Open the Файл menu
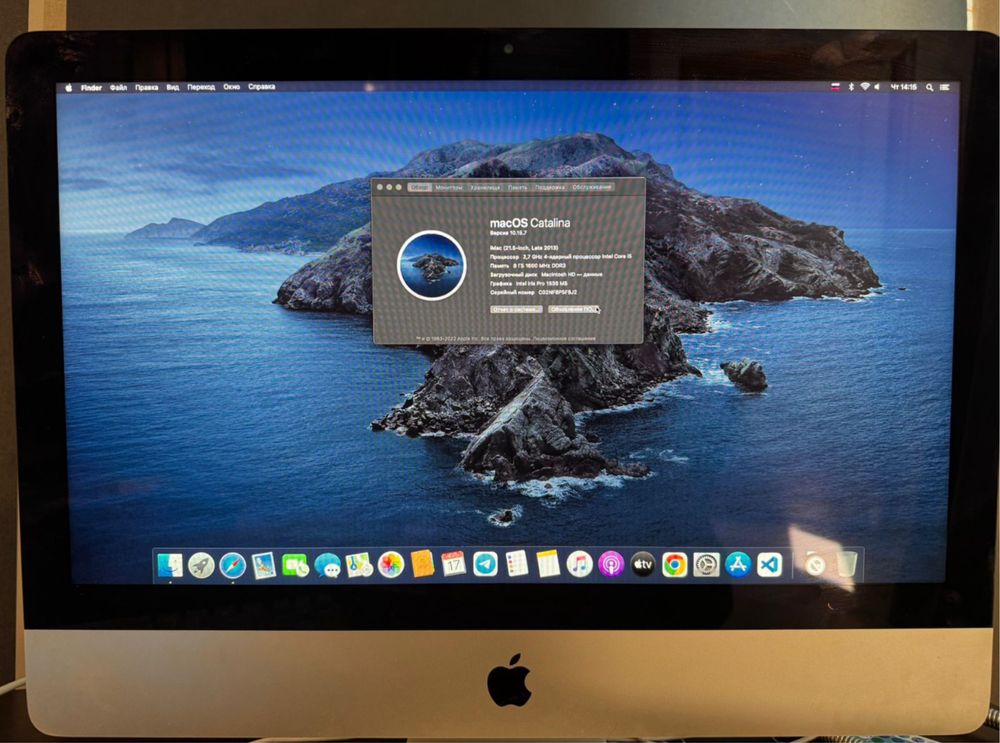This screenshot has width=1000, height=743. tap(118, 87)
